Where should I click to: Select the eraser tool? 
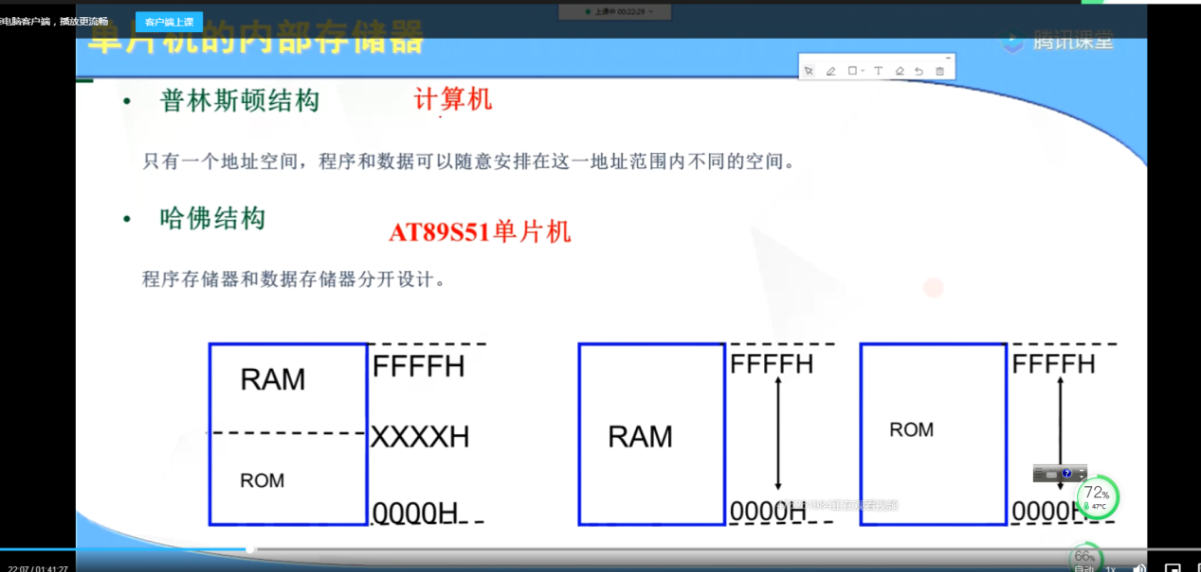[900, 71]
